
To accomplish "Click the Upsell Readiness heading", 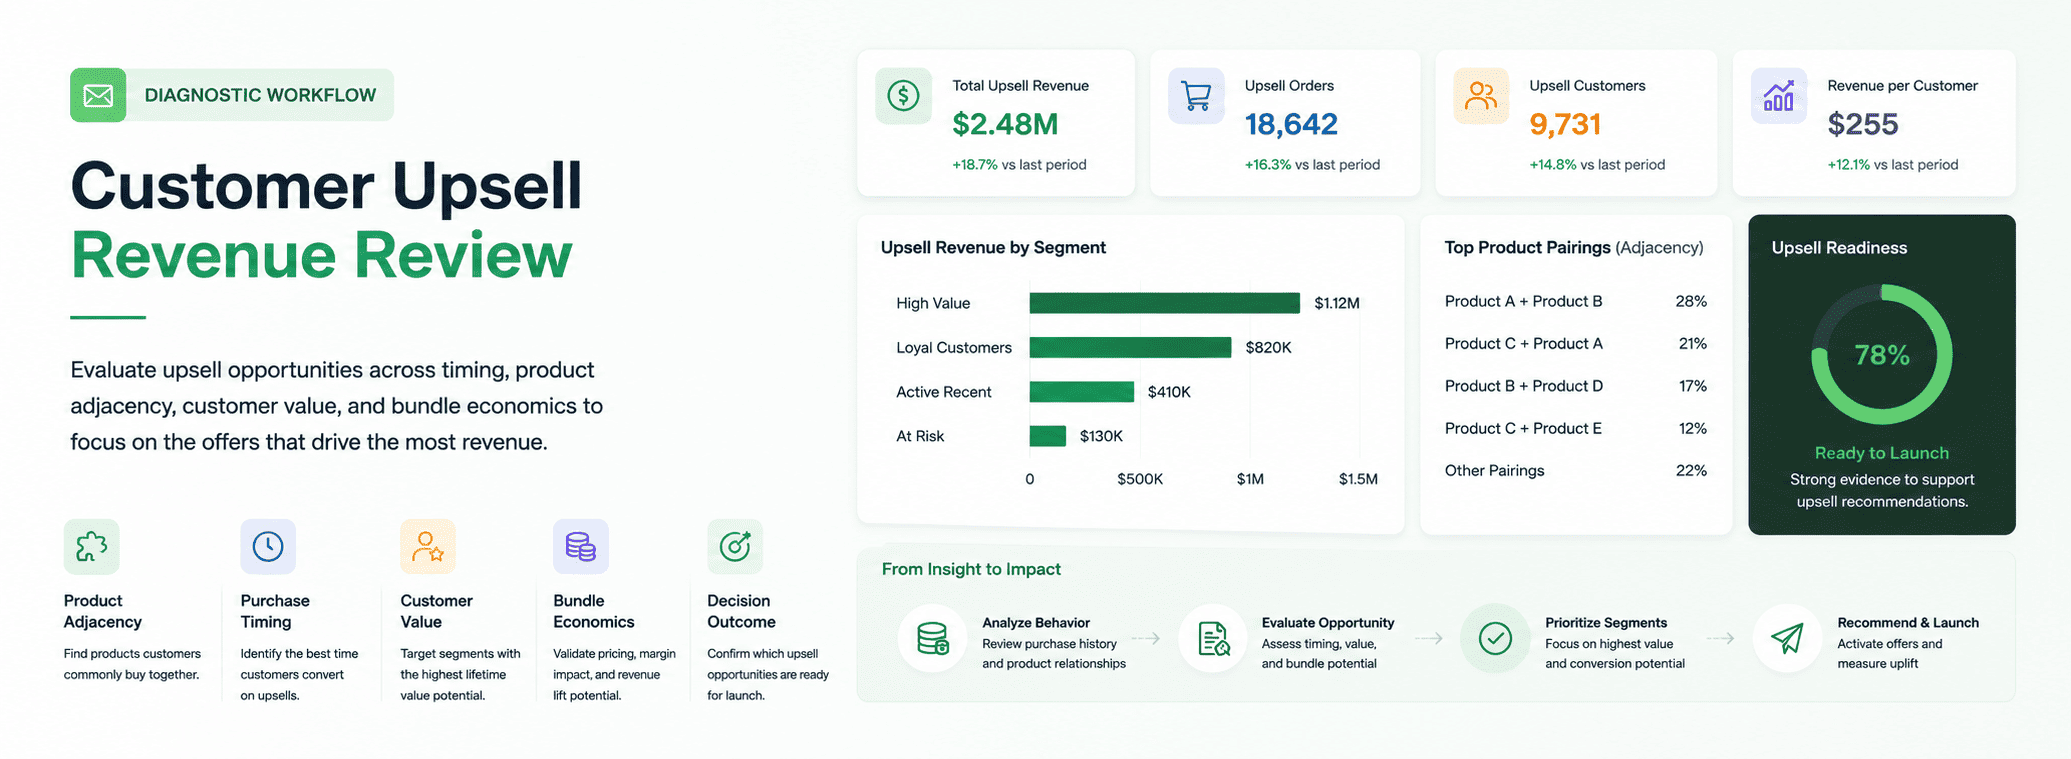I will [1839, 248].
